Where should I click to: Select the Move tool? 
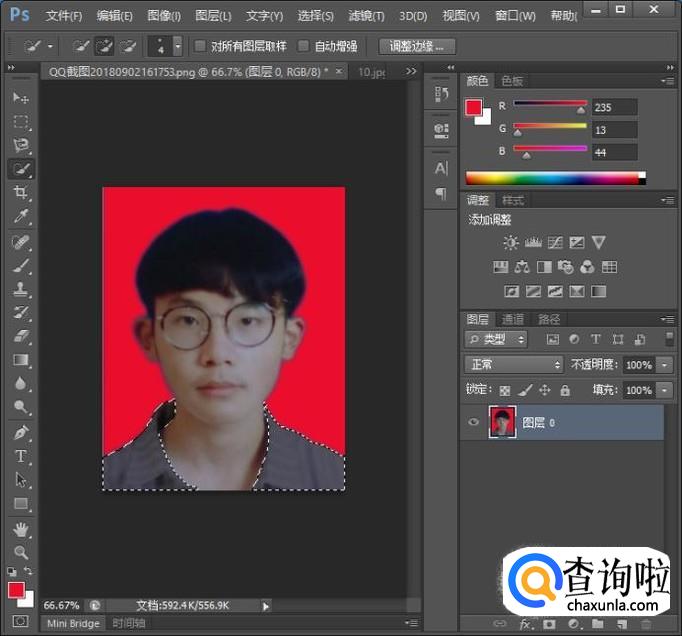click(x=21, y=98)
